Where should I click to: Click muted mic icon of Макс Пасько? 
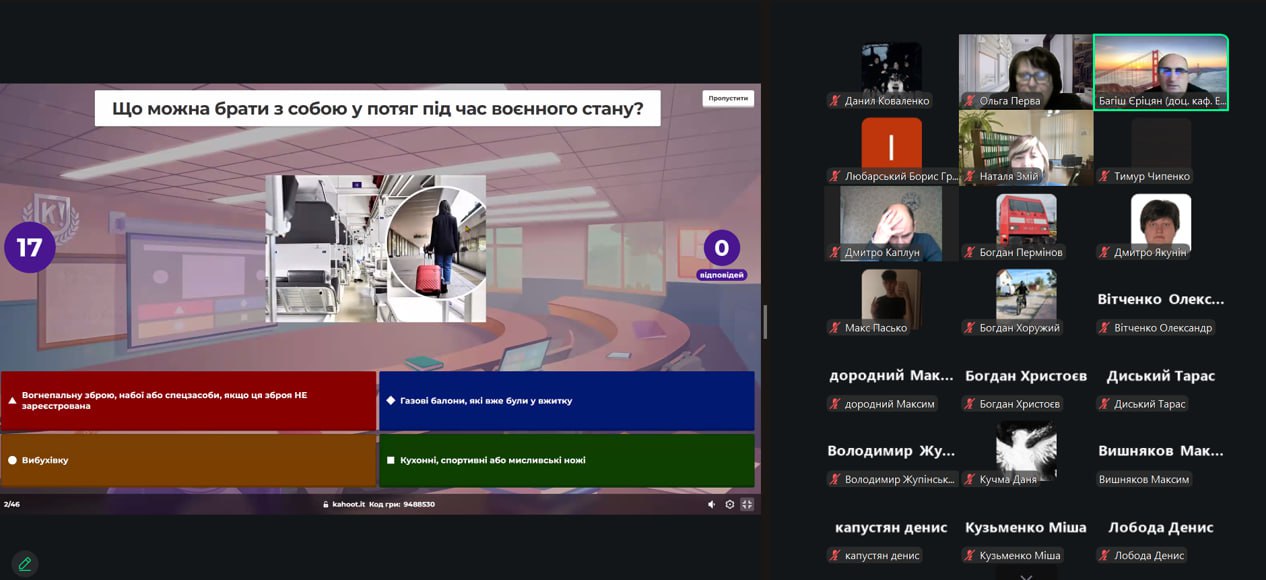pyautogui.click(x=834, y=328)
